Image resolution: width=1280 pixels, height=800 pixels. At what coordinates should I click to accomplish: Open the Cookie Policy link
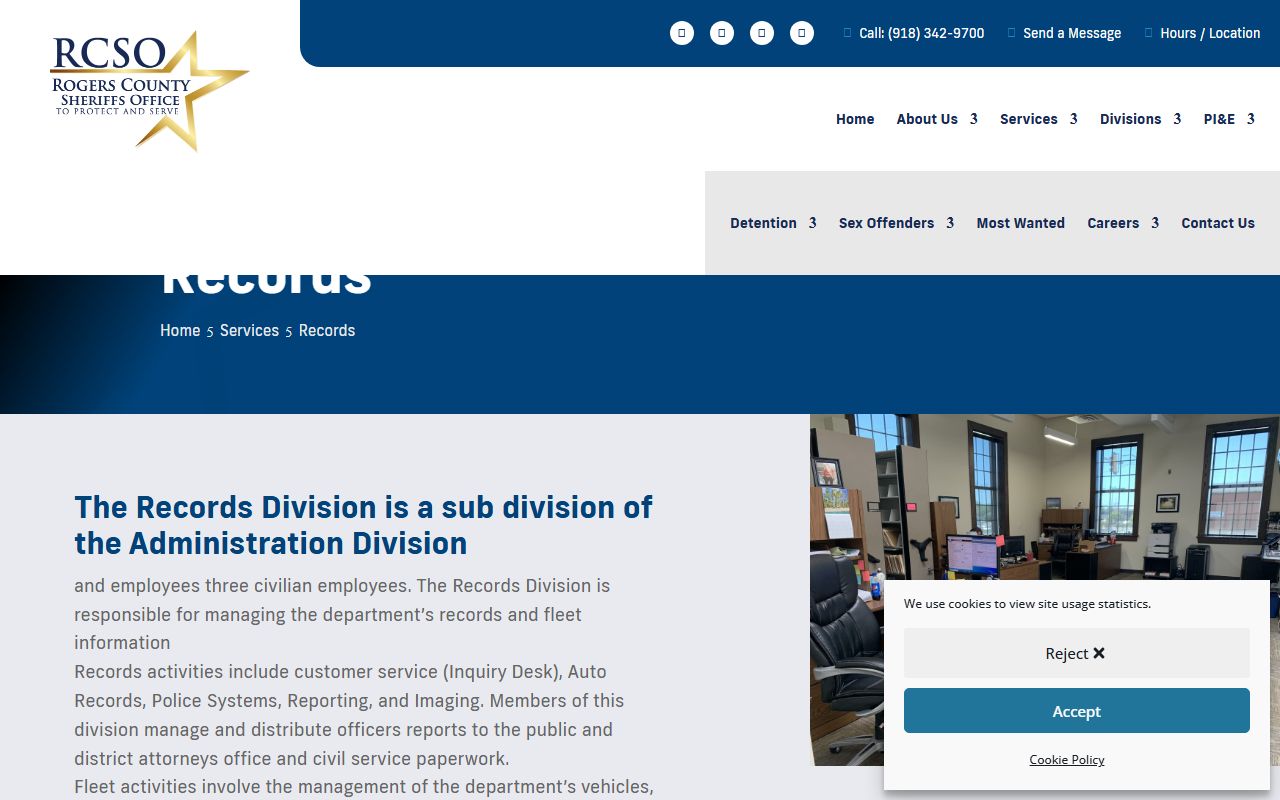[x=1067, y=760]
